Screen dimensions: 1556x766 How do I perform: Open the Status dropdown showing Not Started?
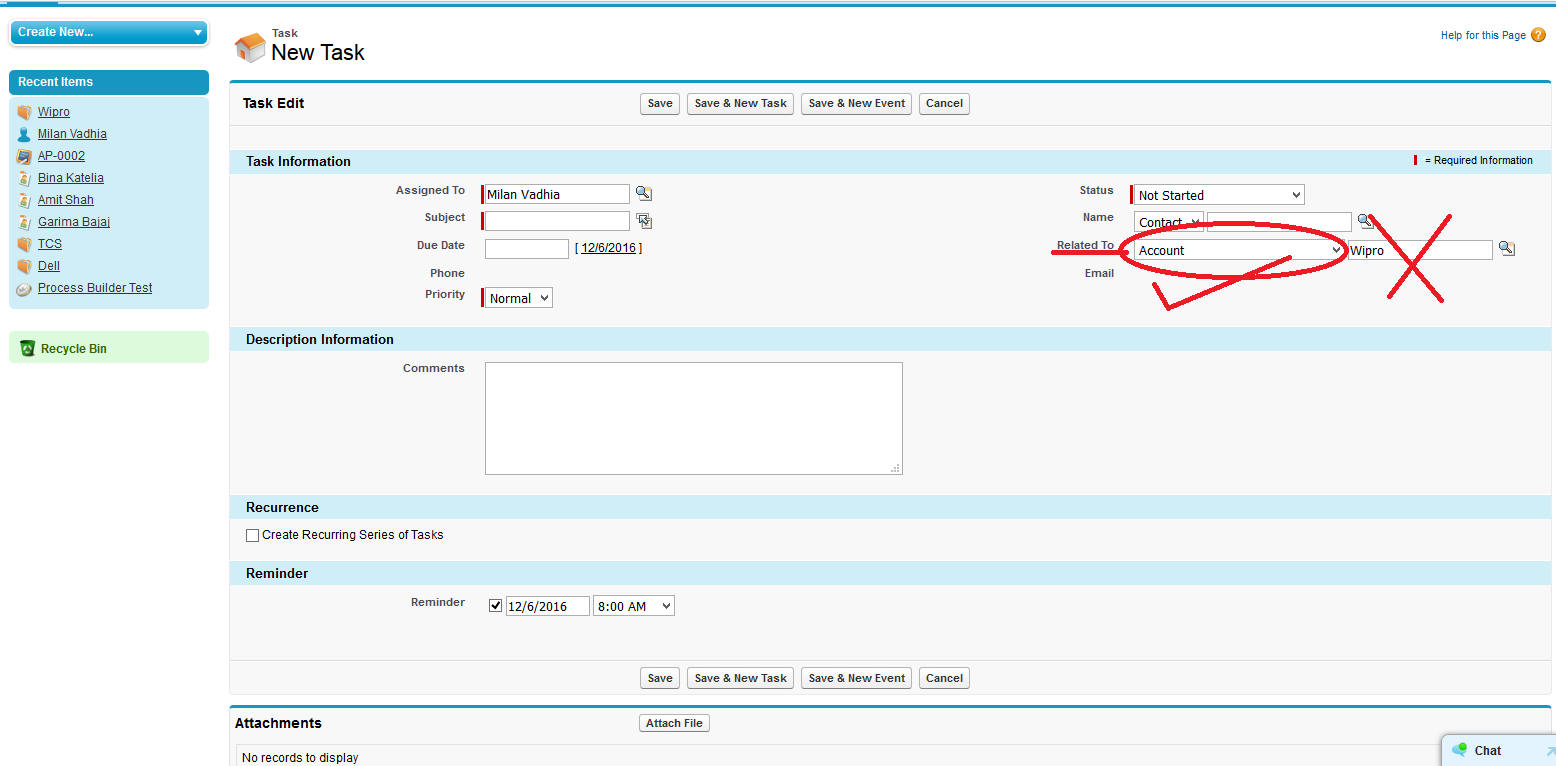[1218, 195]
